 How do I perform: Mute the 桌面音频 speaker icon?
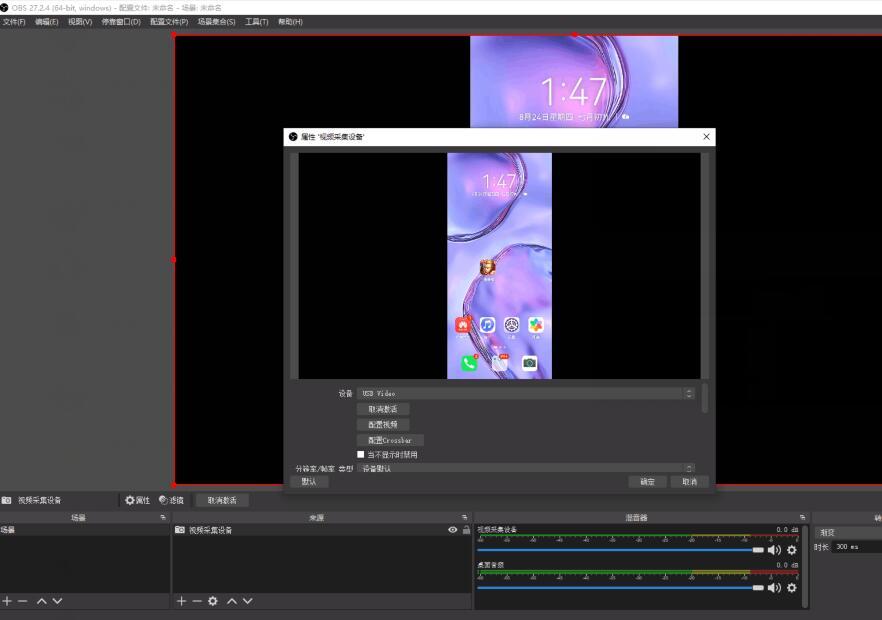(x=774, y=587)
